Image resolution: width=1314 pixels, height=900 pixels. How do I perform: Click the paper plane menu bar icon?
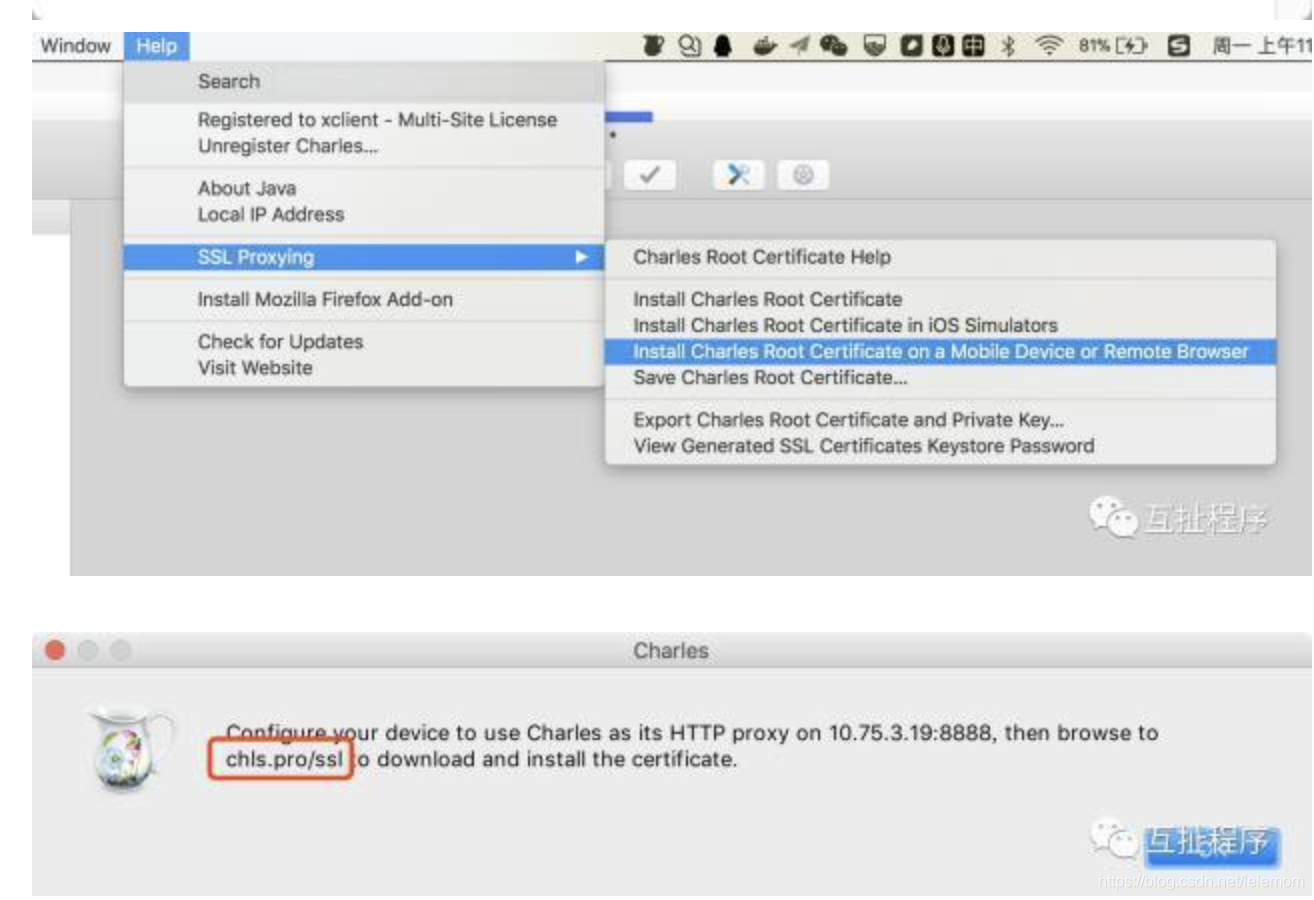800,46
